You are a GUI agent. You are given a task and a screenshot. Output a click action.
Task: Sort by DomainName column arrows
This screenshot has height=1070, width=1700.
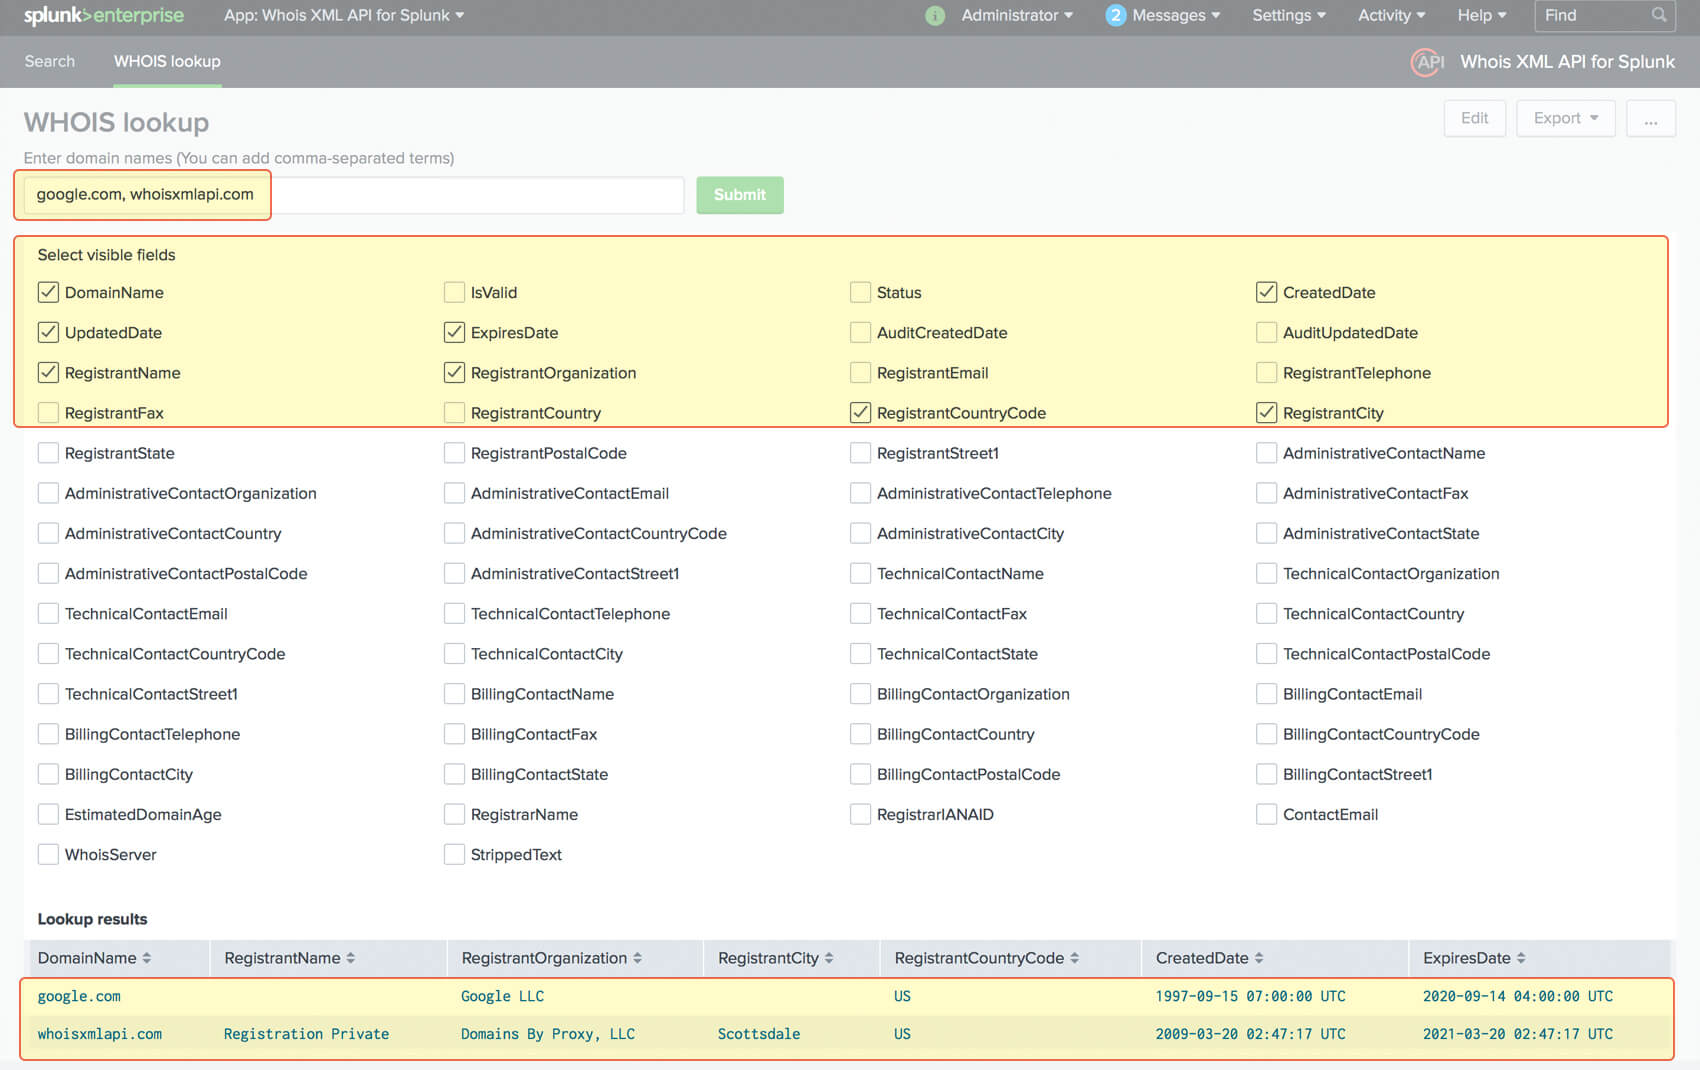147,958
